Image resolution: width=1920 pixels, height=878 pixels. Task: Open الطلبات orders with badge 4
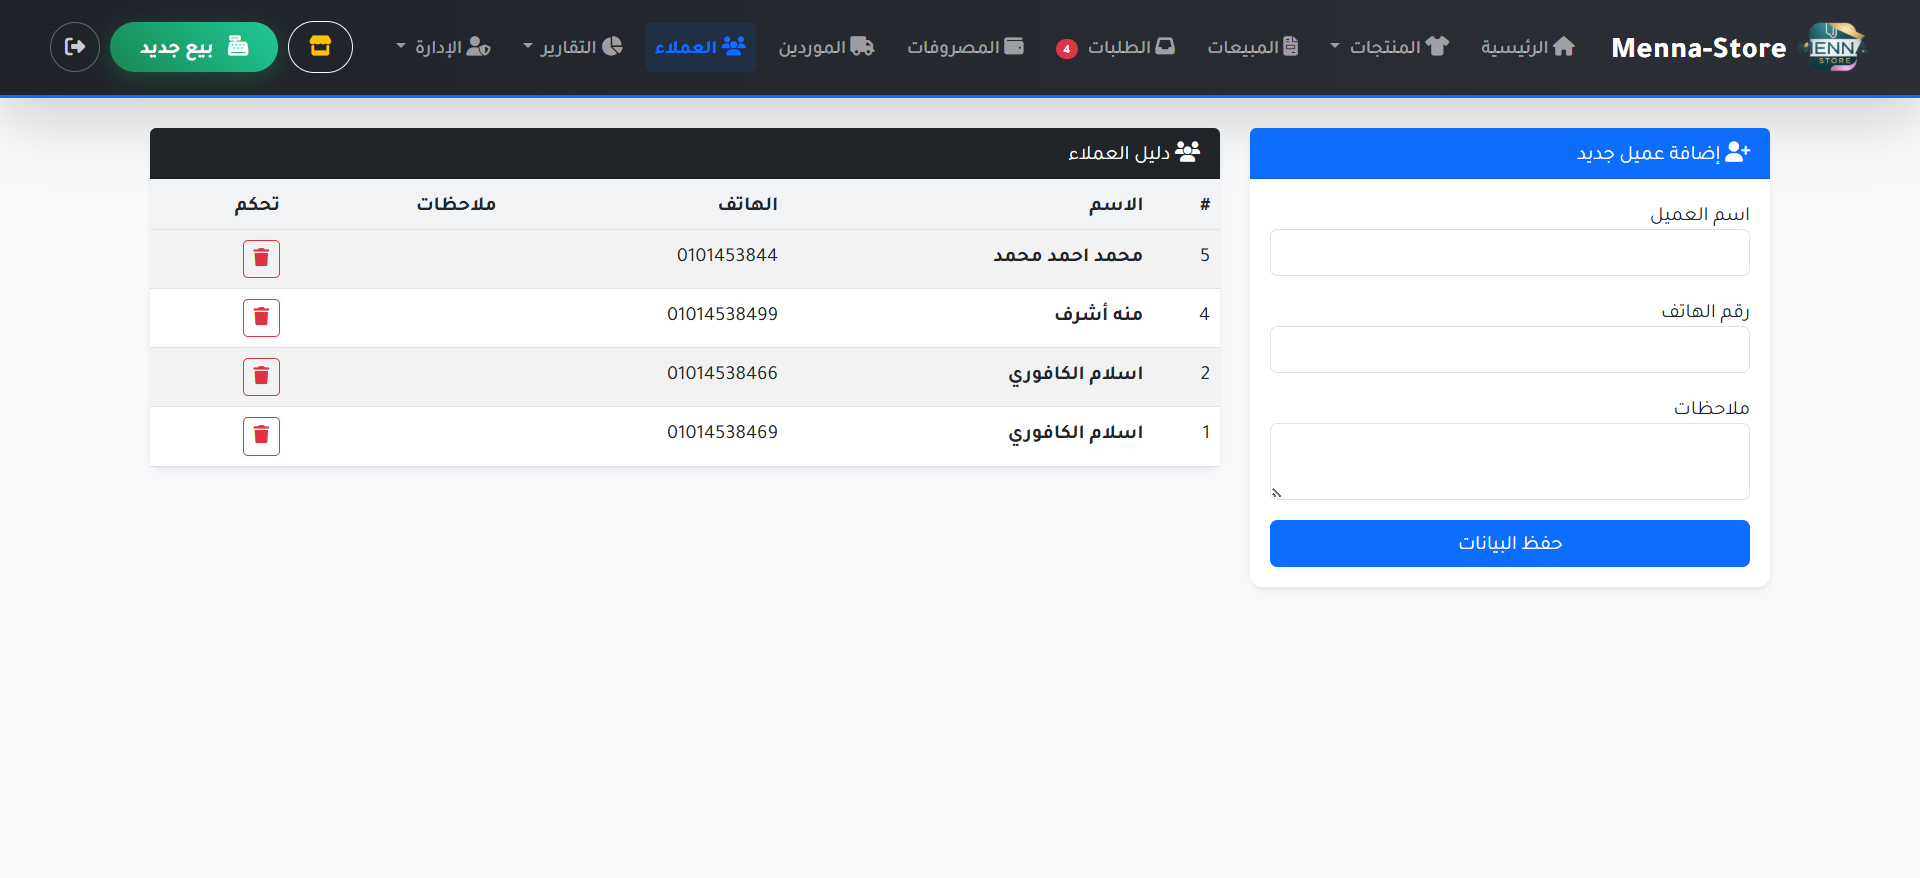click(x=1116, y=47)
